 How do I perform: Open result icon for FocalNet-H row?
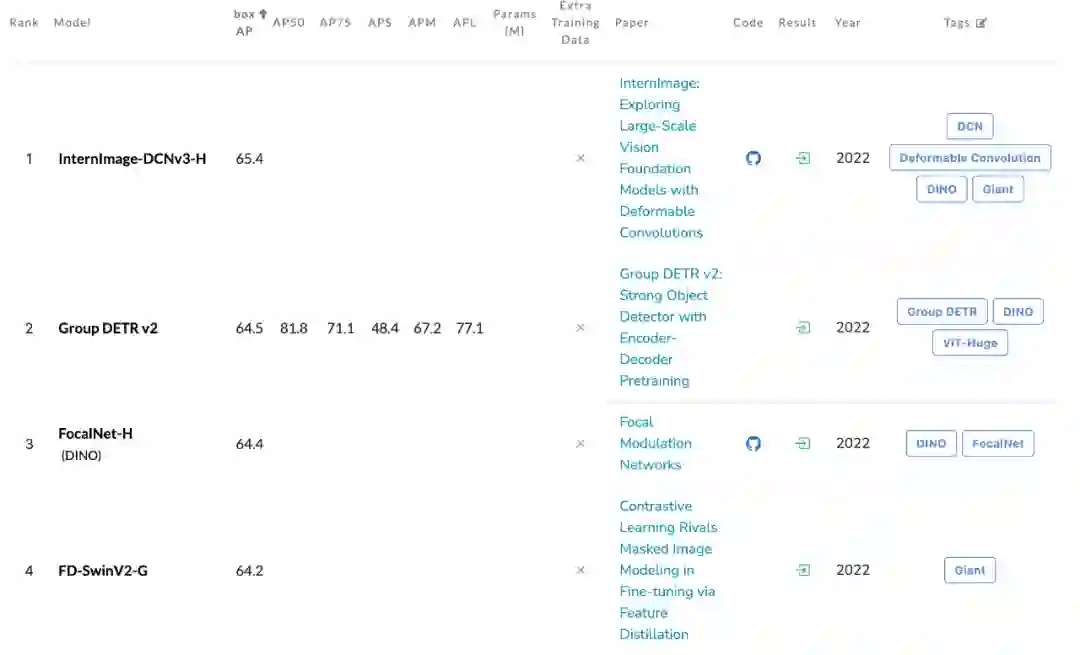coord(802,443)
